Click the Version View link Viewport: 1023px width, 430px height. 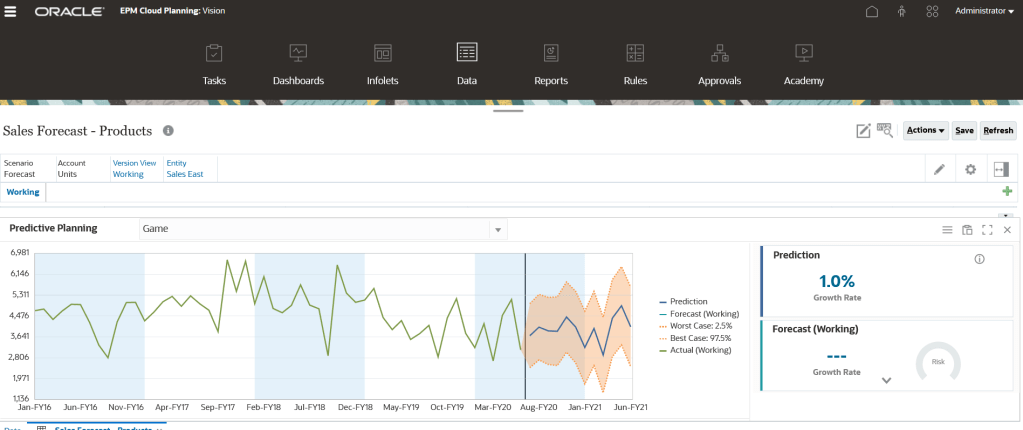click(x=134, y=162)
